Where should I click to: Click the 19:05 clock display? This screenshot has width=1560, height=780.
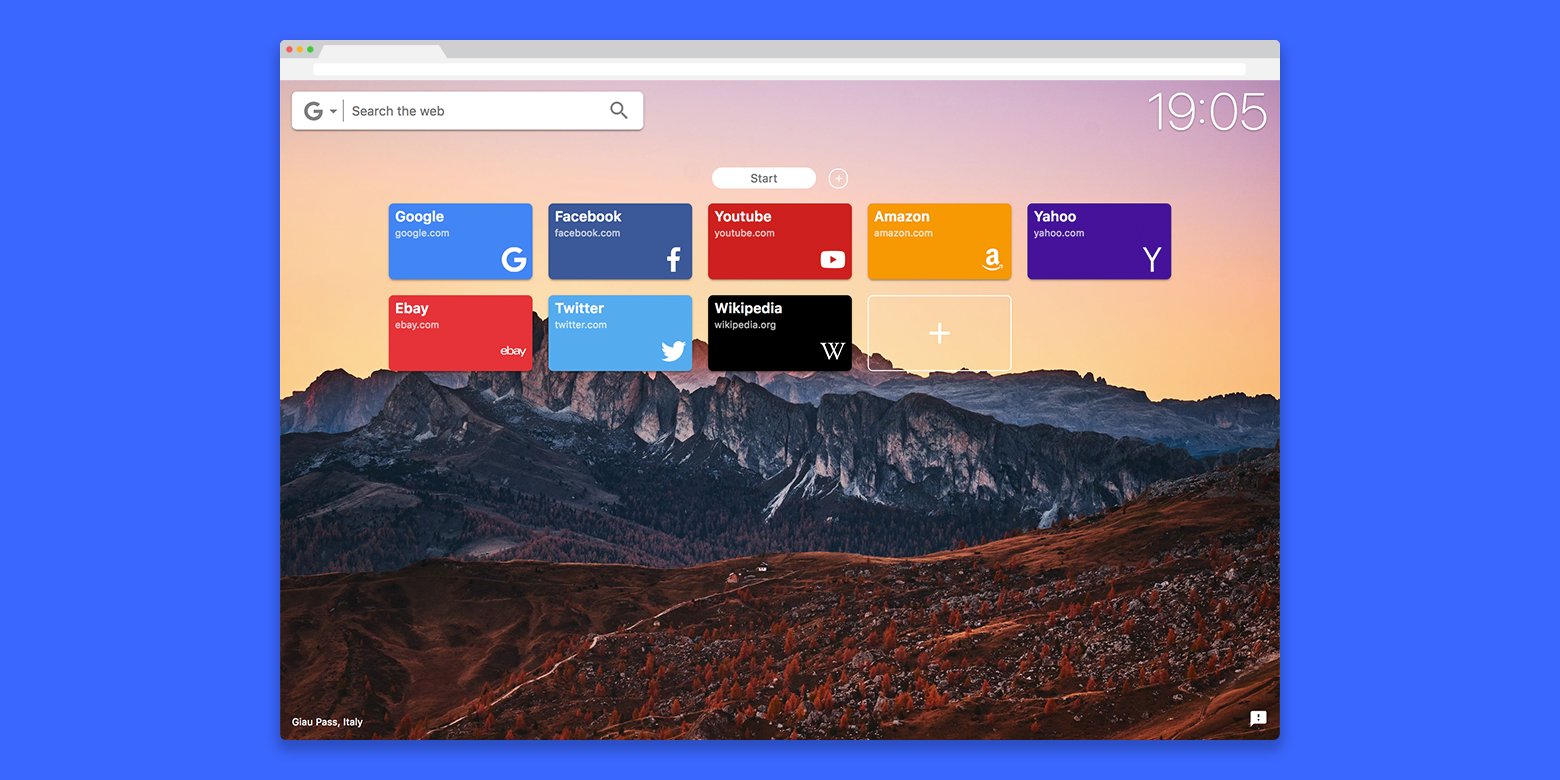(1207, 111)
